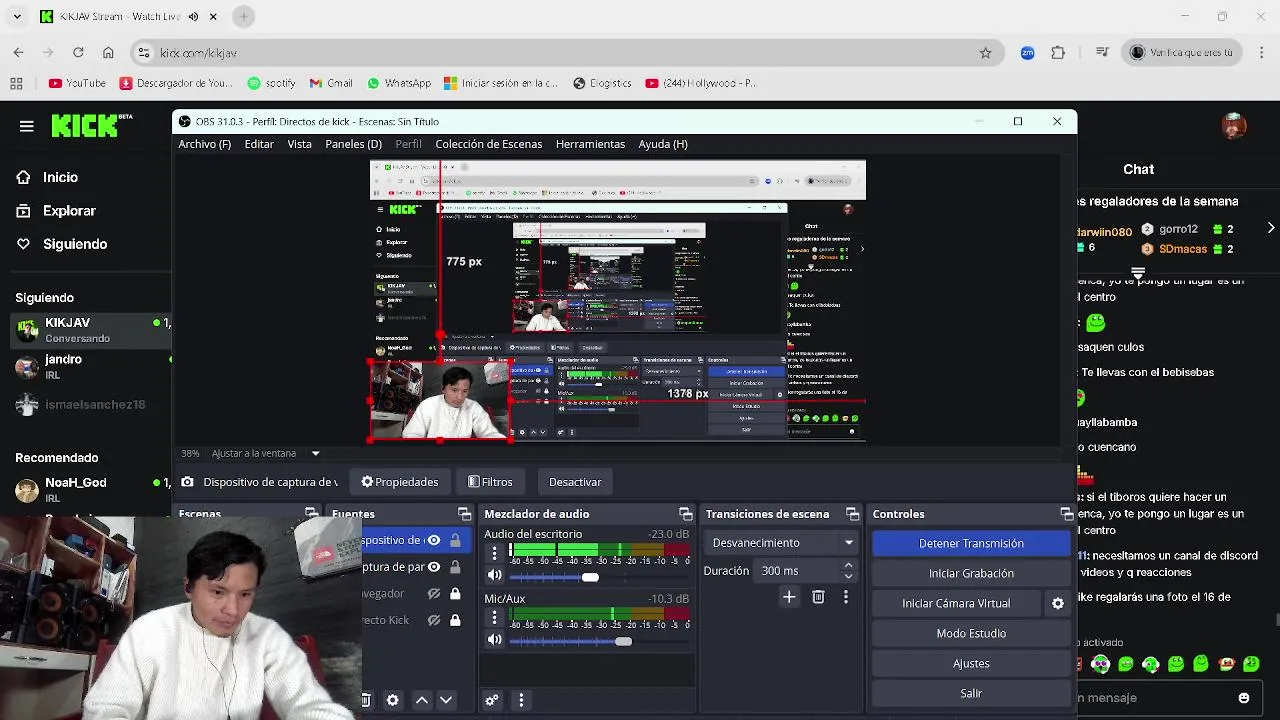
Task: Lock the Captura de pantalla source
Action: pyautogui.click(x=455, y=567)
